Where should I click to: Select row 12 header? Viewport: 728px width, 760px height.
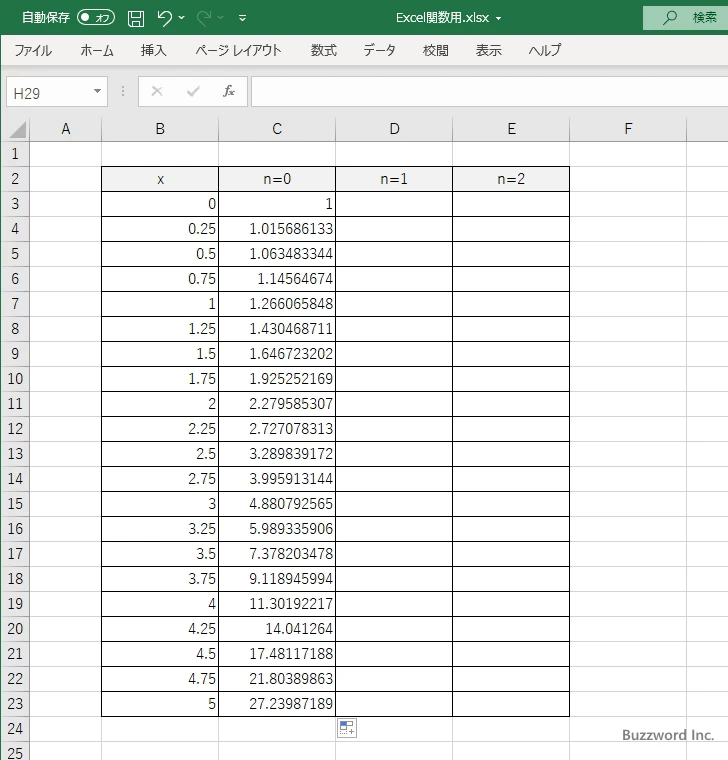click(15, 428)
